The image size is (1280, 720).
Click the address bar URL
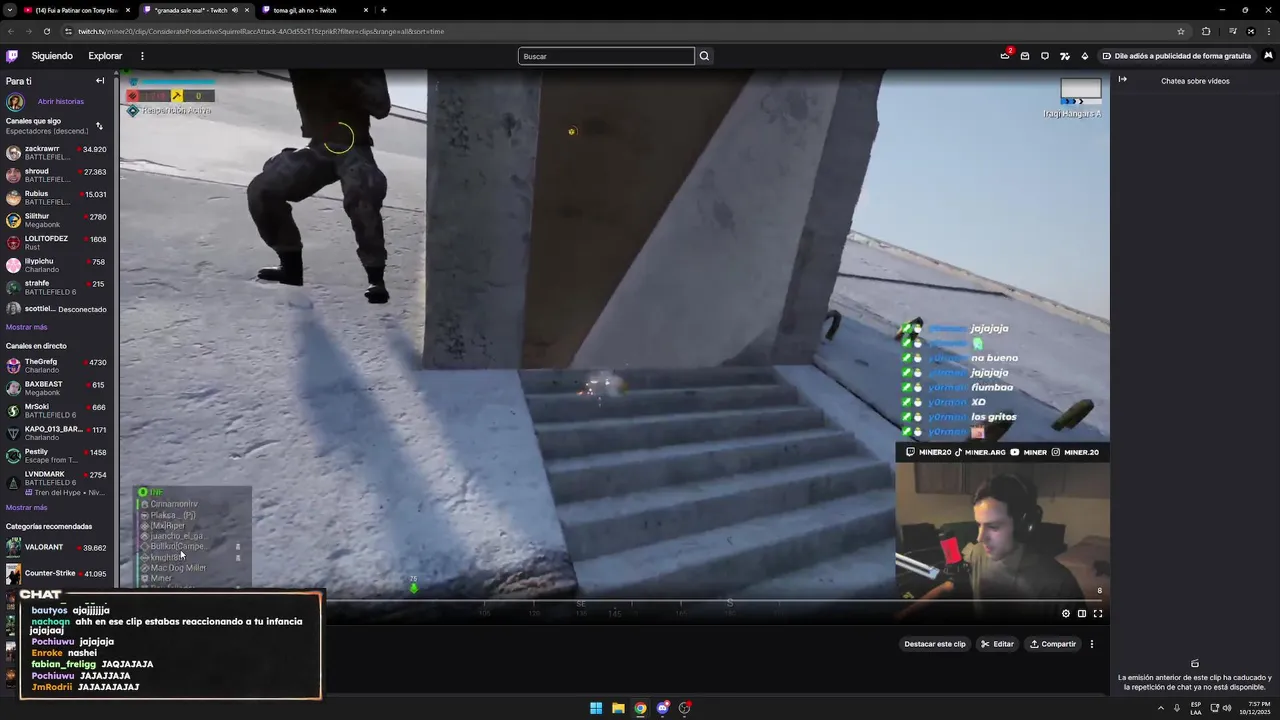pos(260,31)
